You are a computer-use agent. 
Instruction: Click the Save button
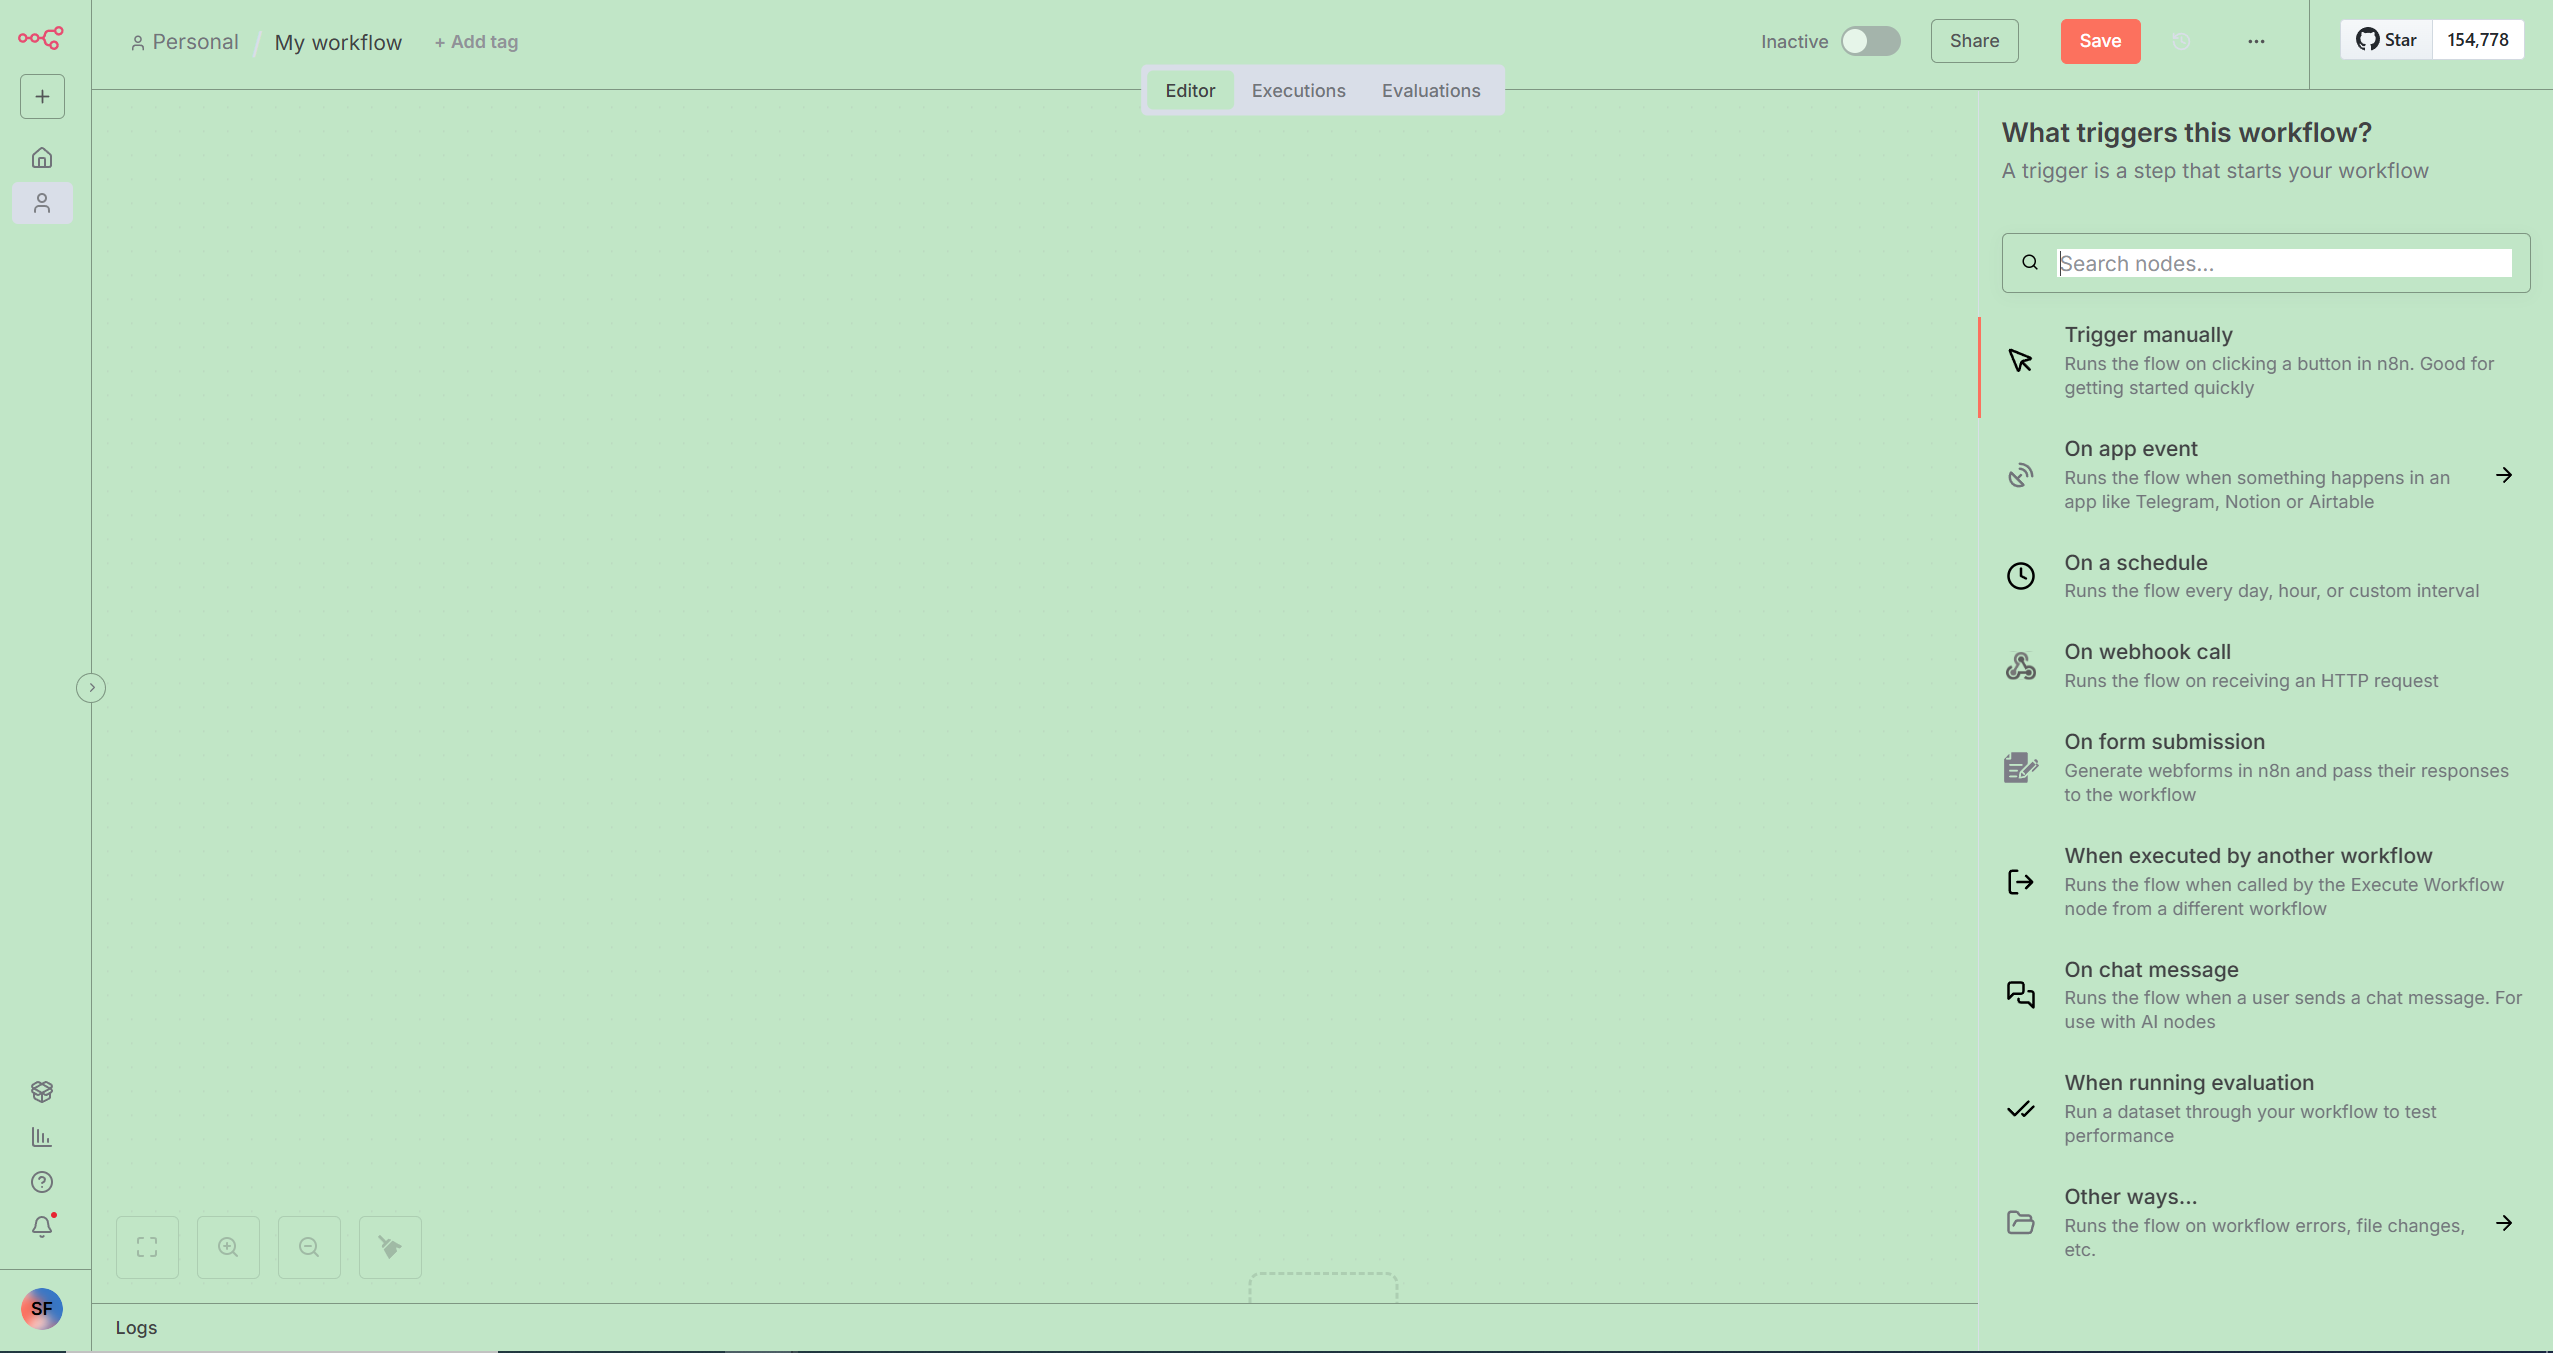2100,41
